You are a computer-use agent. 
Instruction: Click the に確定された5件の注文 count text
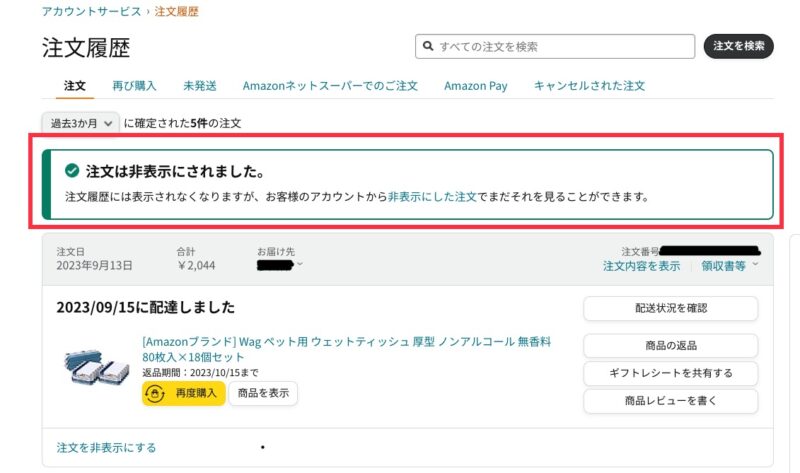182,123
